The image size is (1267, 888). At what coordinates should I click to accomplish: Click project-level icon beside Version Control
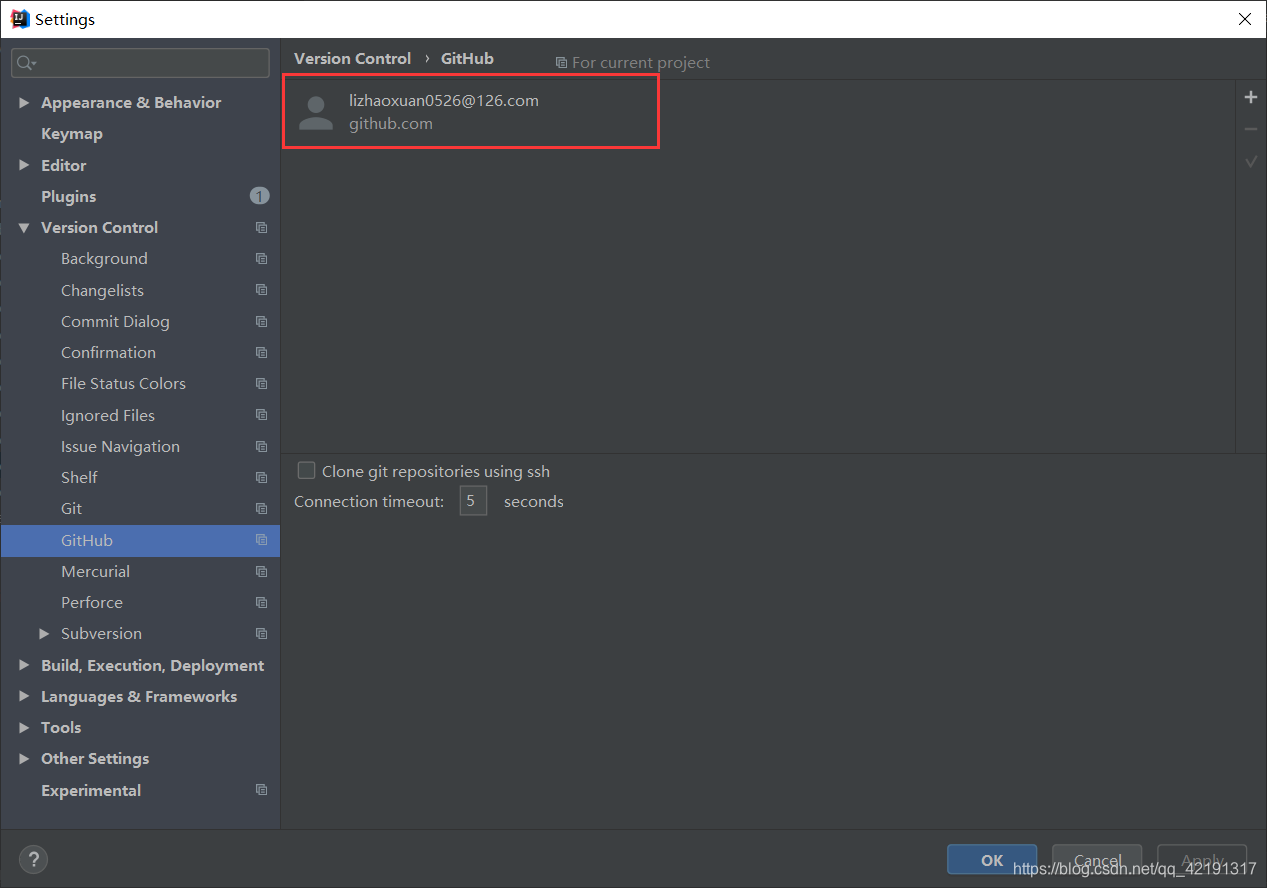(x=261, y=228)
